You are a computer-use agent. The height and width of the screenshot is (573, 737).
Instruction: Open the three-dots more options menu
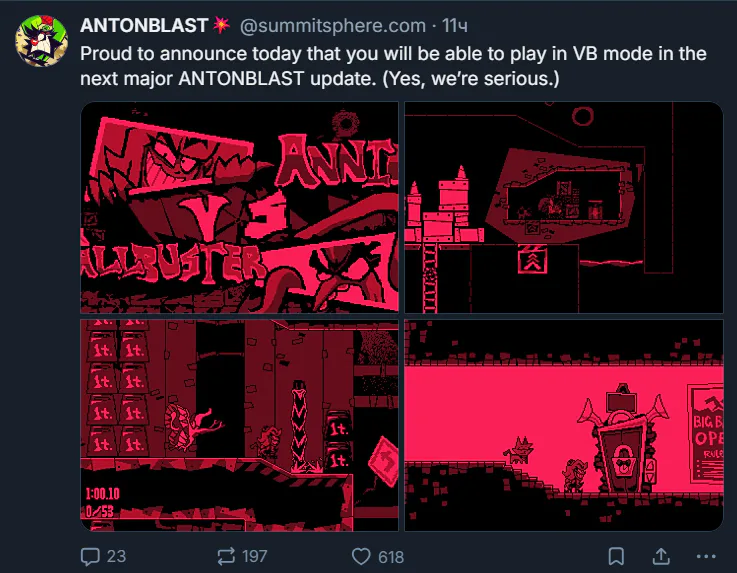[706, 557]
